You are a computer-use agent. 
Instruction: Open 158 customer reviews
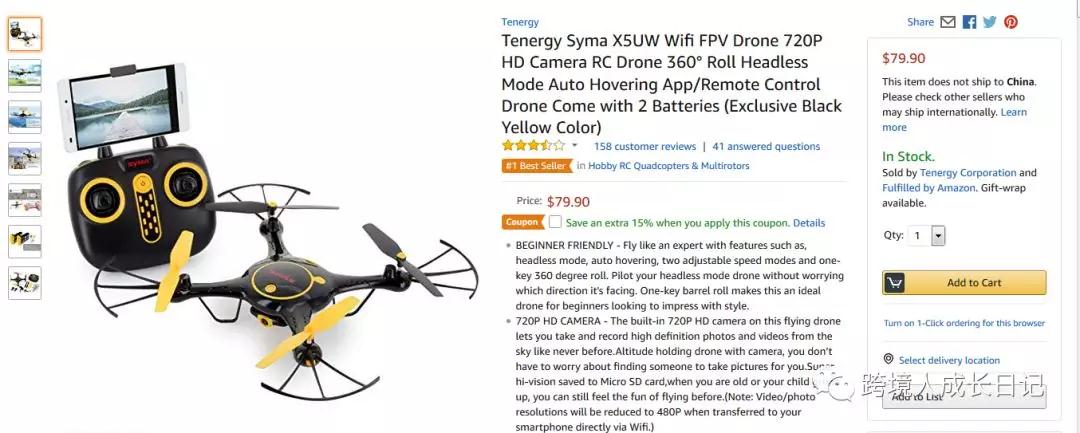(645, 146)
